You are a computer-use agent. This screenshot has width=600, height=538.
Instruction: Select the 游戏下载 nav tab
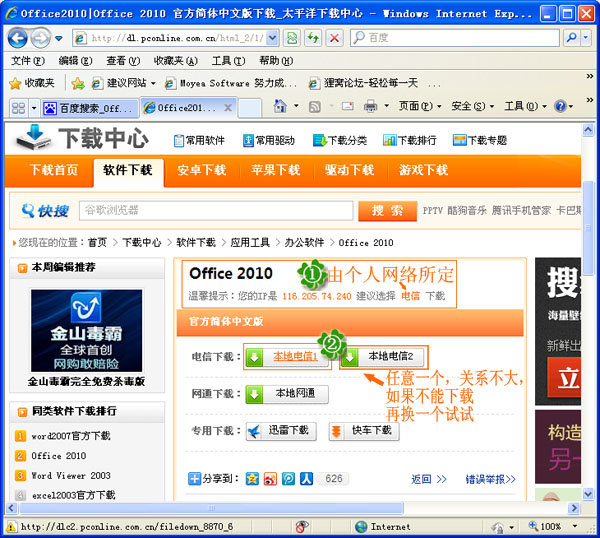(x=424, y=170)
